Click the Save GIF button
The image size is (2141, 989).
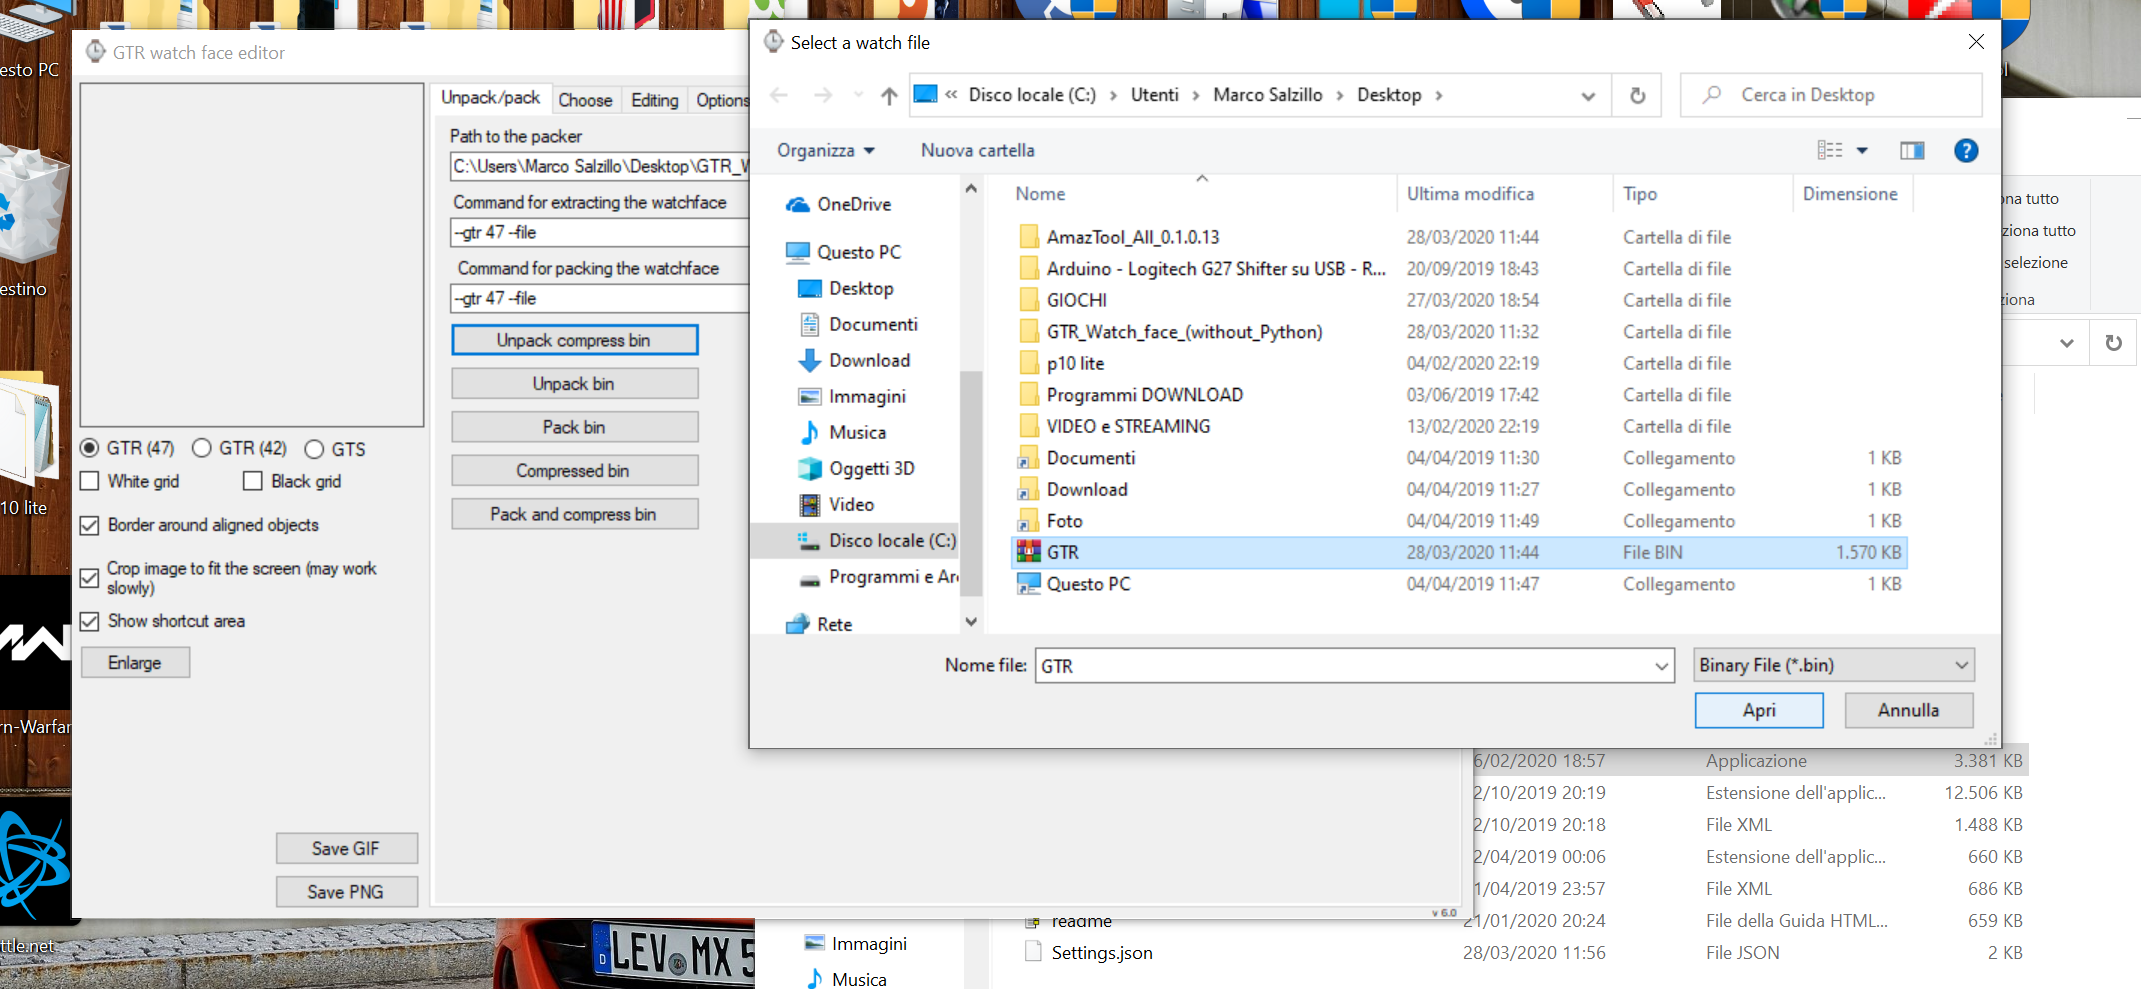(x=346, y=848)
